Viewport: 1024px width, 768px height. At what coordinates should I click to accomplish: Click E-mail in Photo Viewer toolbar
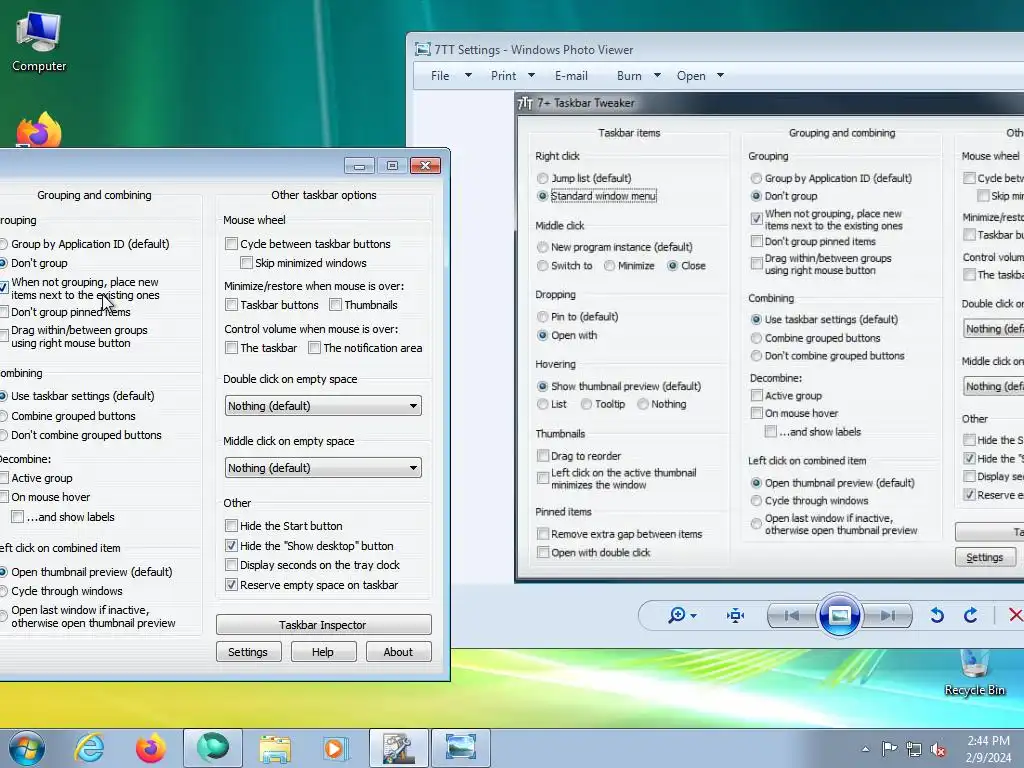click(x=571, y=76)
